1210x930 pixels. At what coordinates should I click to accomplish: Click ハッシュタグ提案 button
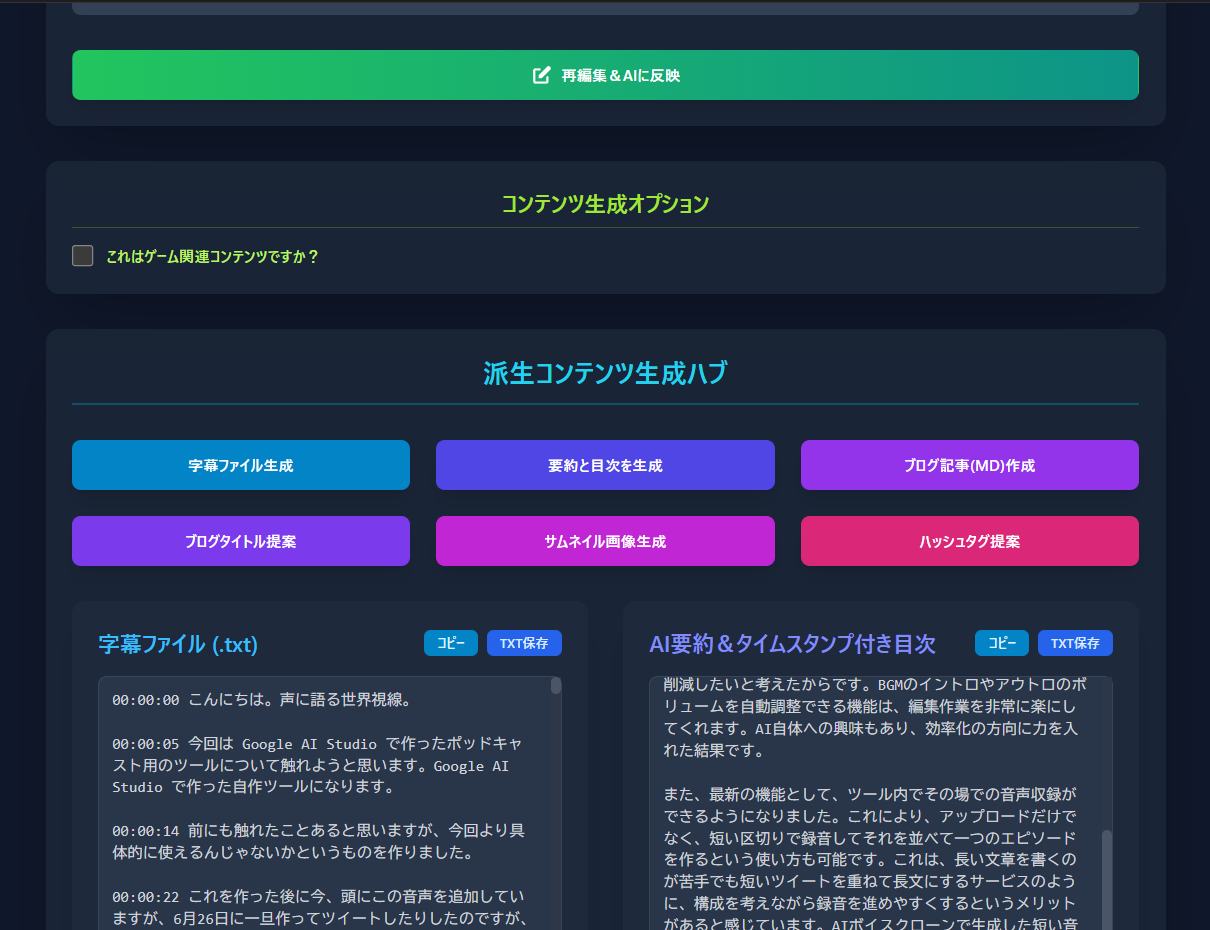(x=970, y=541)
